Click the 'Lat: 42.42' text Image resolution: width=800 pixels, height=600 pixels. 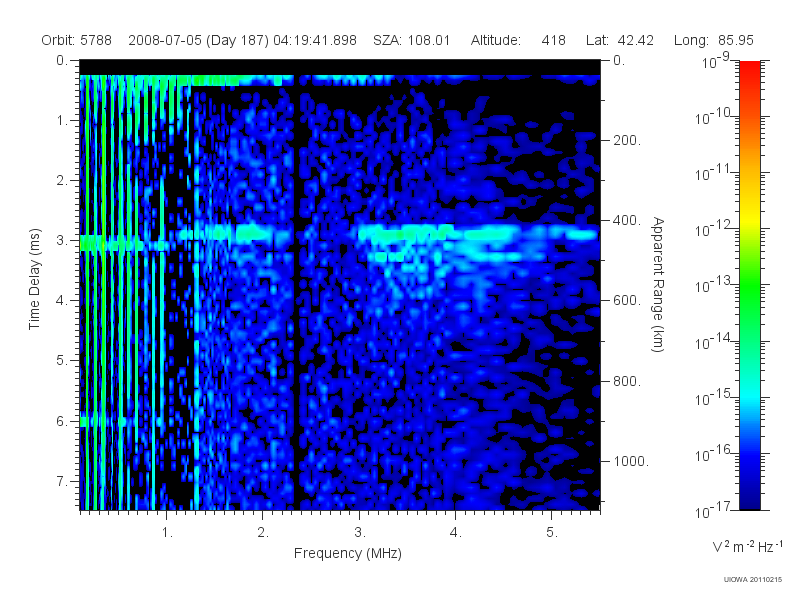point(620,40)
